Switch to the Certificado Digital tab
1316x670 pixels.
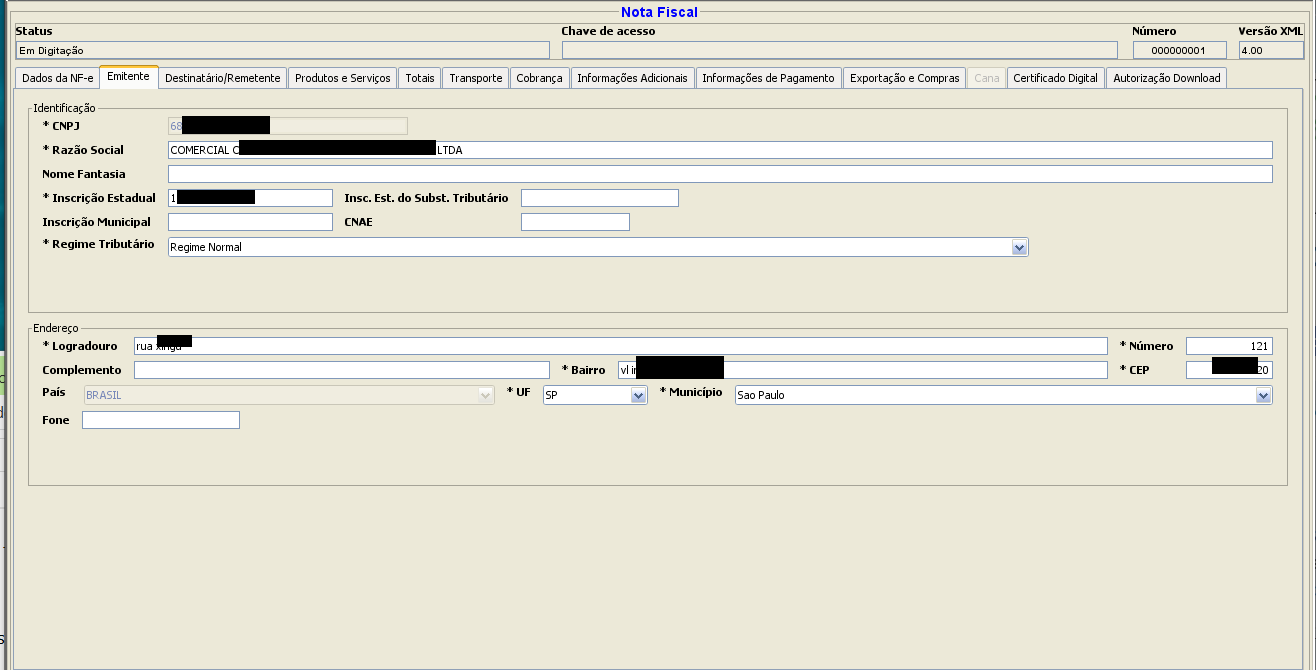point(1055,78)
